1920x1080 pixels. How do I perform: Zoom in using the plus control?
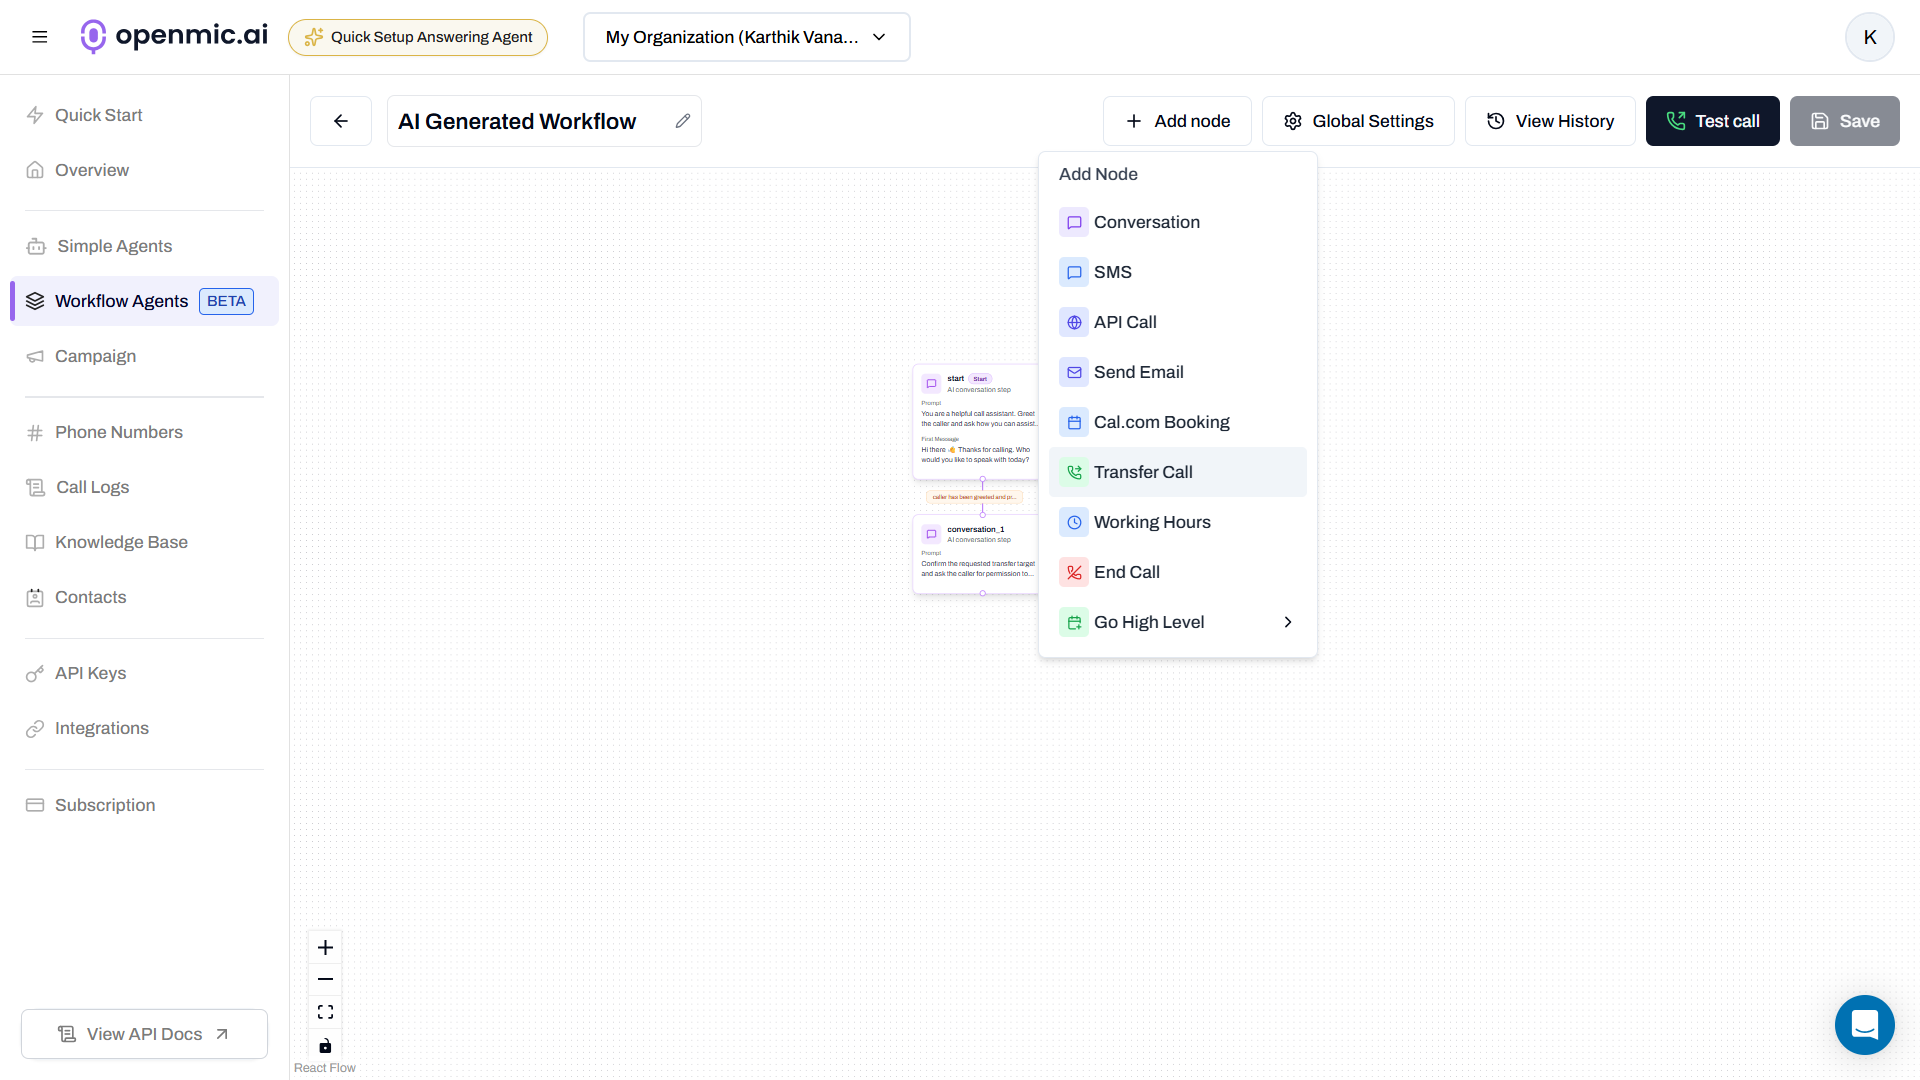click(324, 947)
